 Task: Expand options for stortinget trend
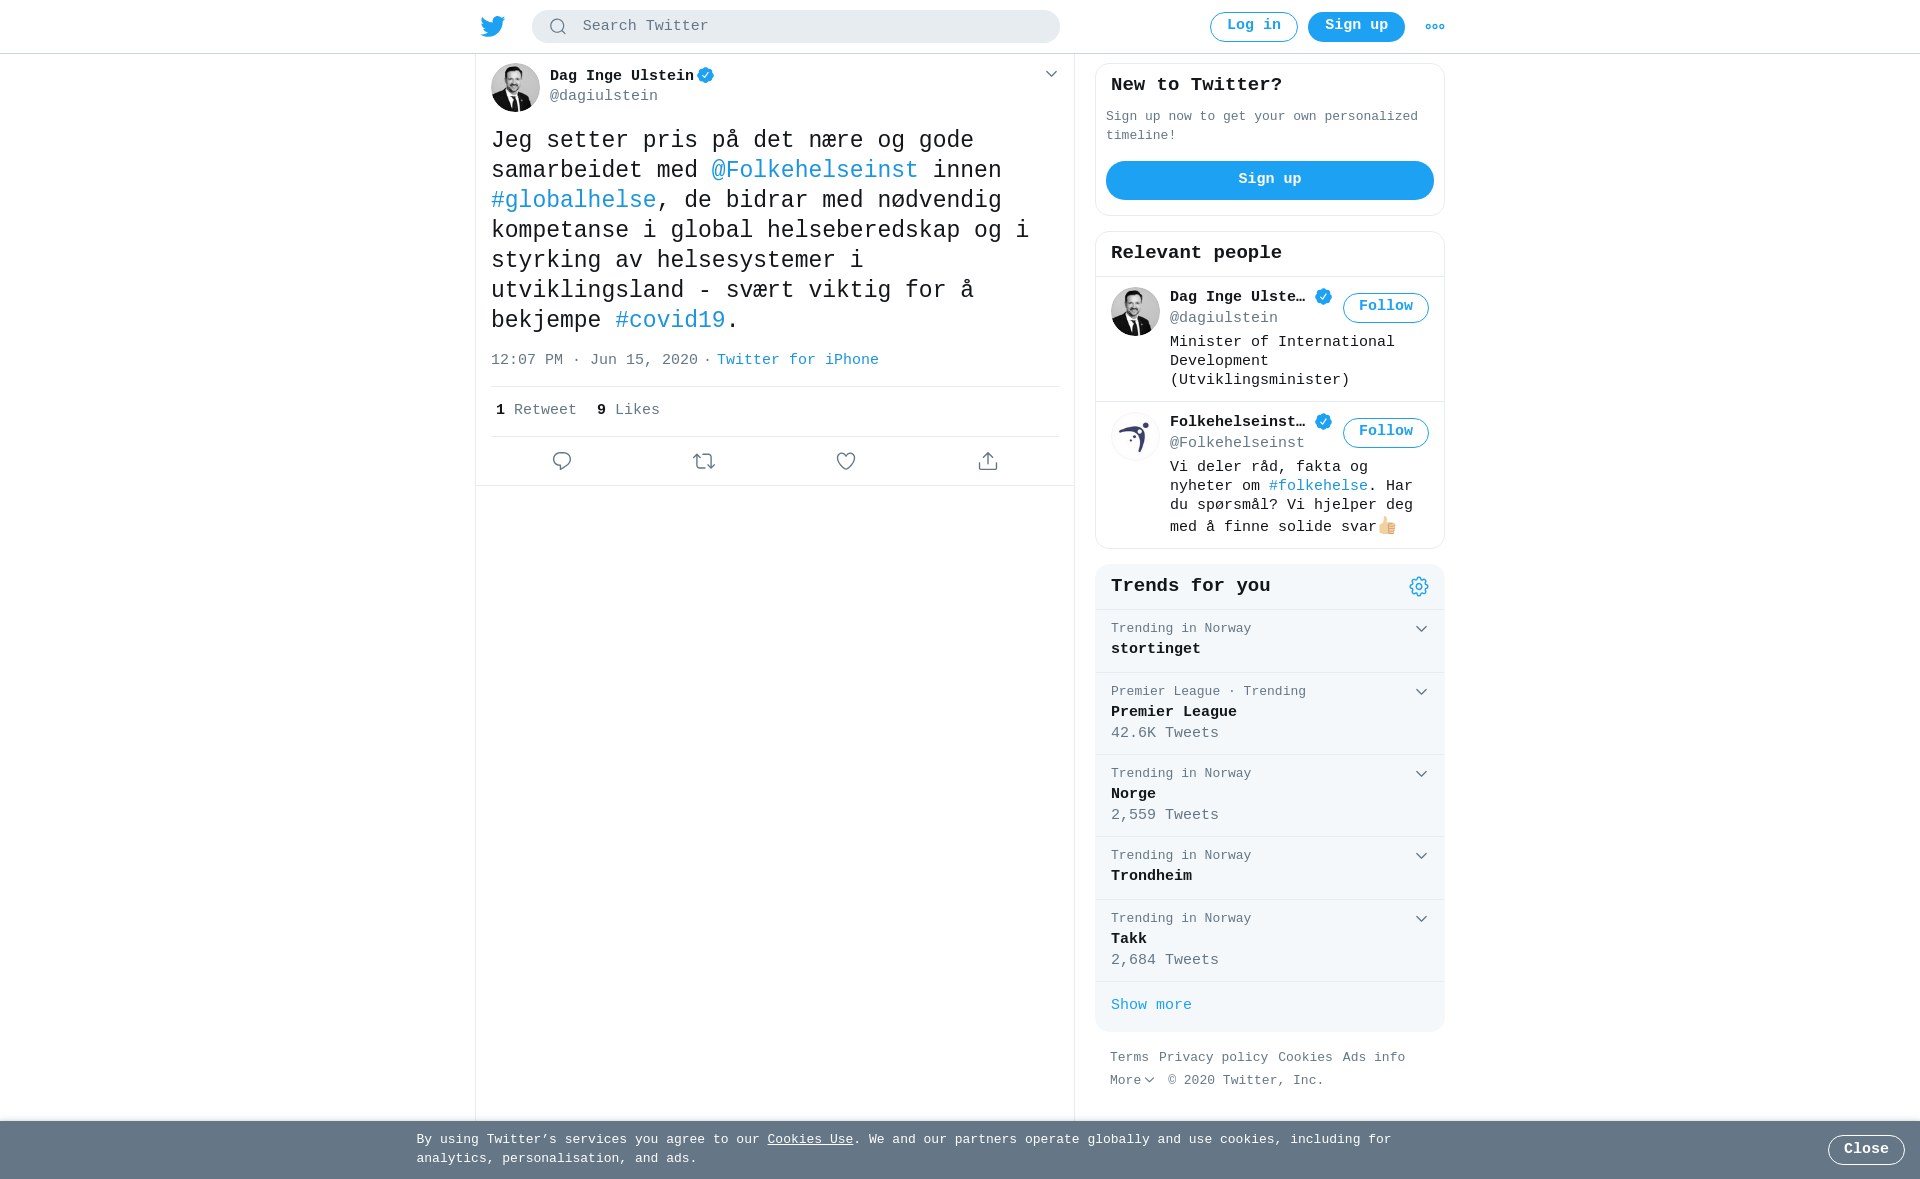tap(1421, 629)
